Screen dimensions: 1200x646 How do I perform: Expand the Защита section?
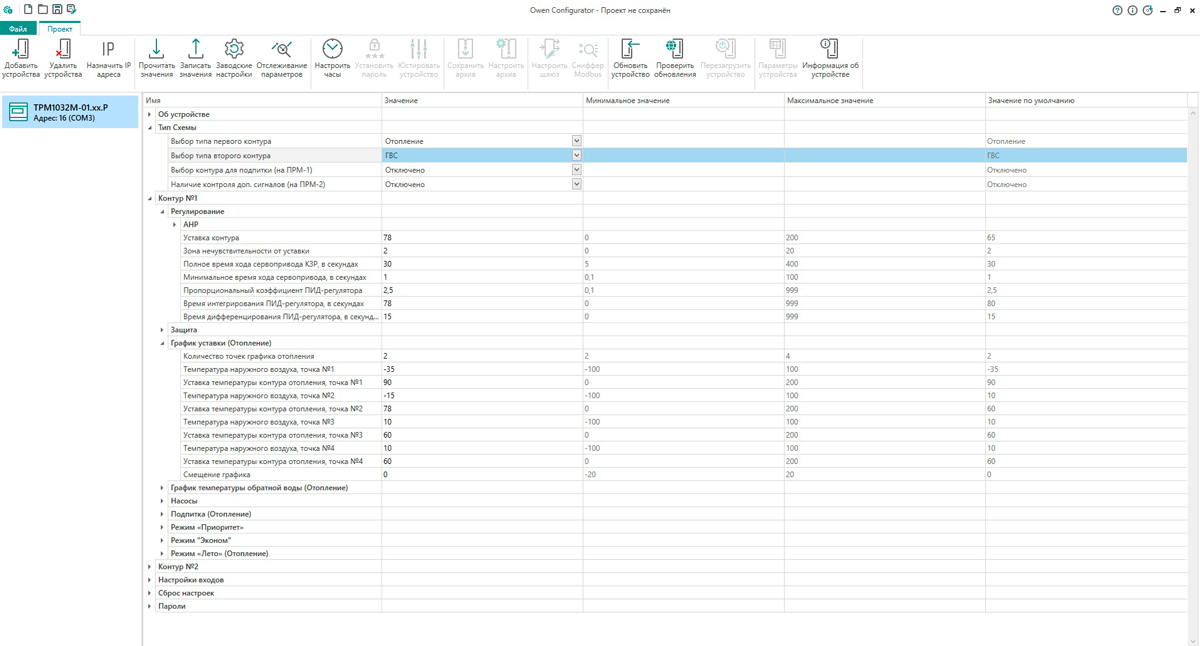pyautogui.click(x=162, y=330)
